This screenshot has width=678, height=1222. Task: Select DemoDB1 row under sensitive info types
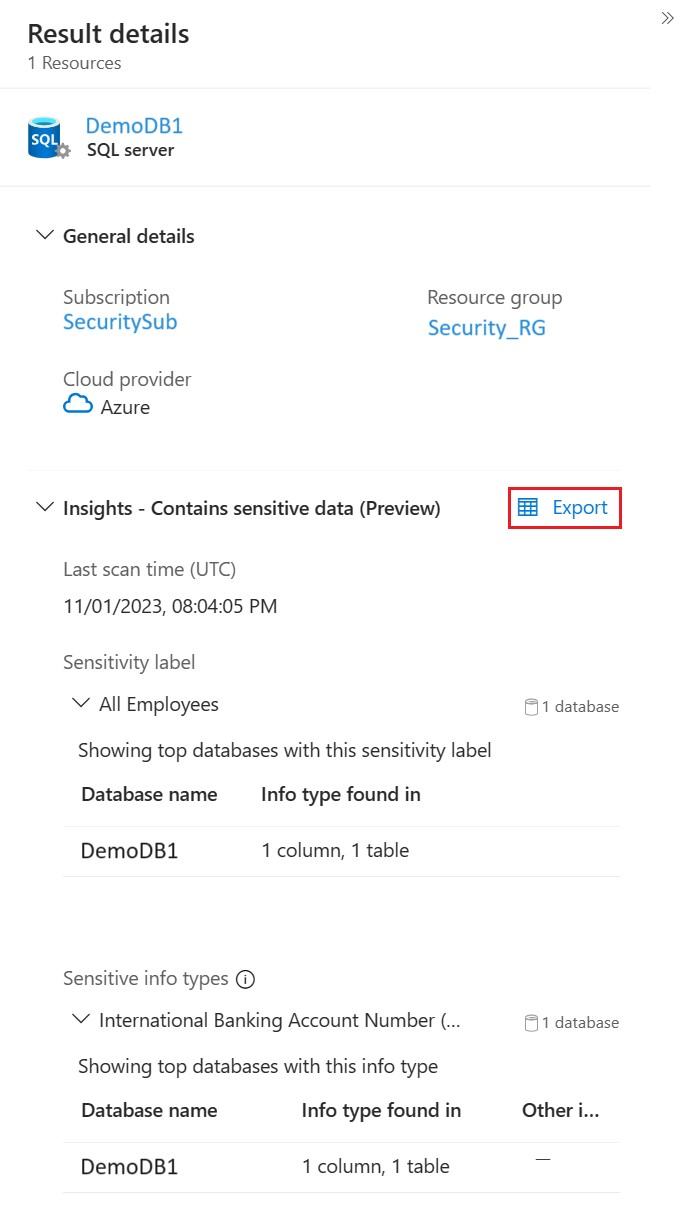click(130, 1167)
